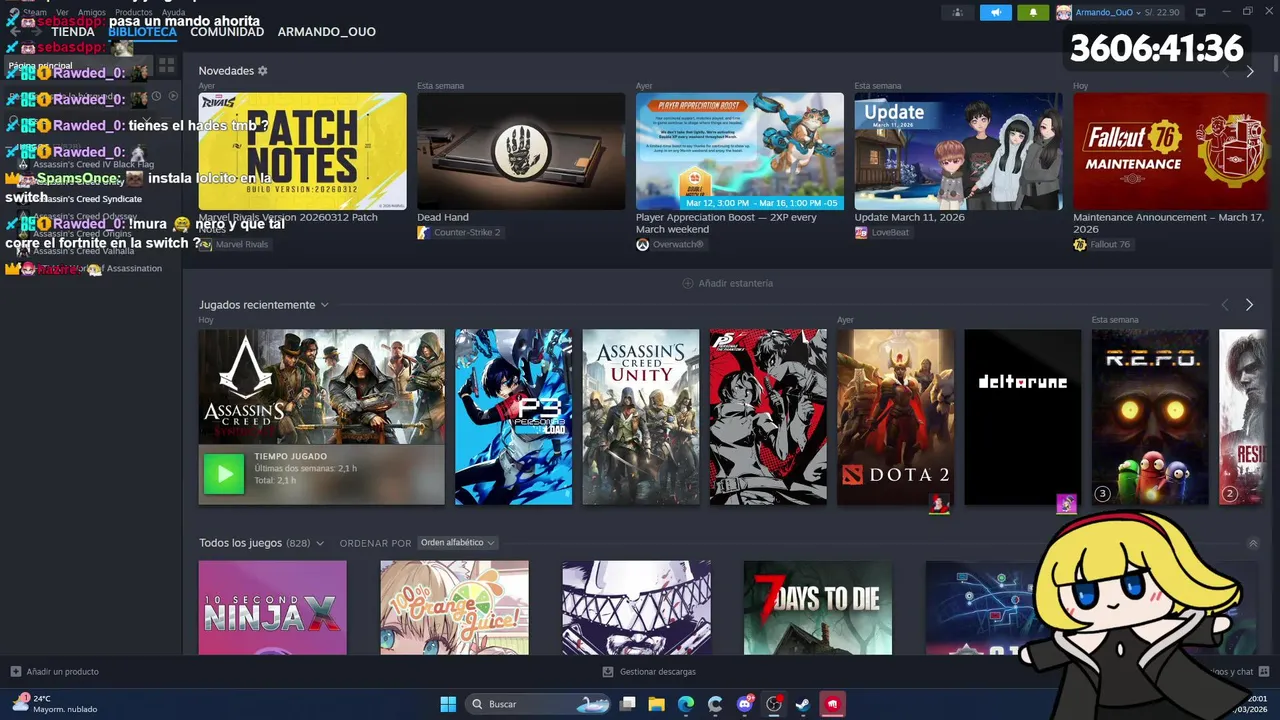Open Discord from the taskbar
1280x720 pixels.
pos(745,704)
